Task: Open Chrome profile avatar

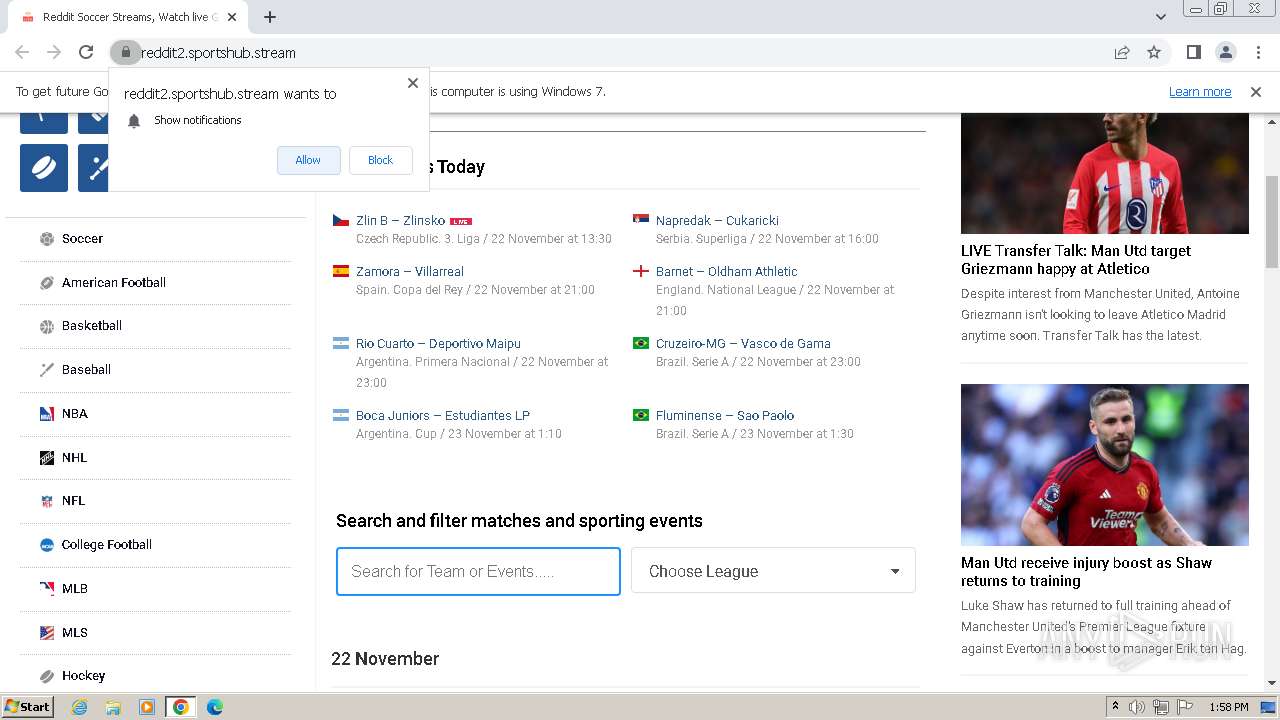Action: (x=1226, y=52)
